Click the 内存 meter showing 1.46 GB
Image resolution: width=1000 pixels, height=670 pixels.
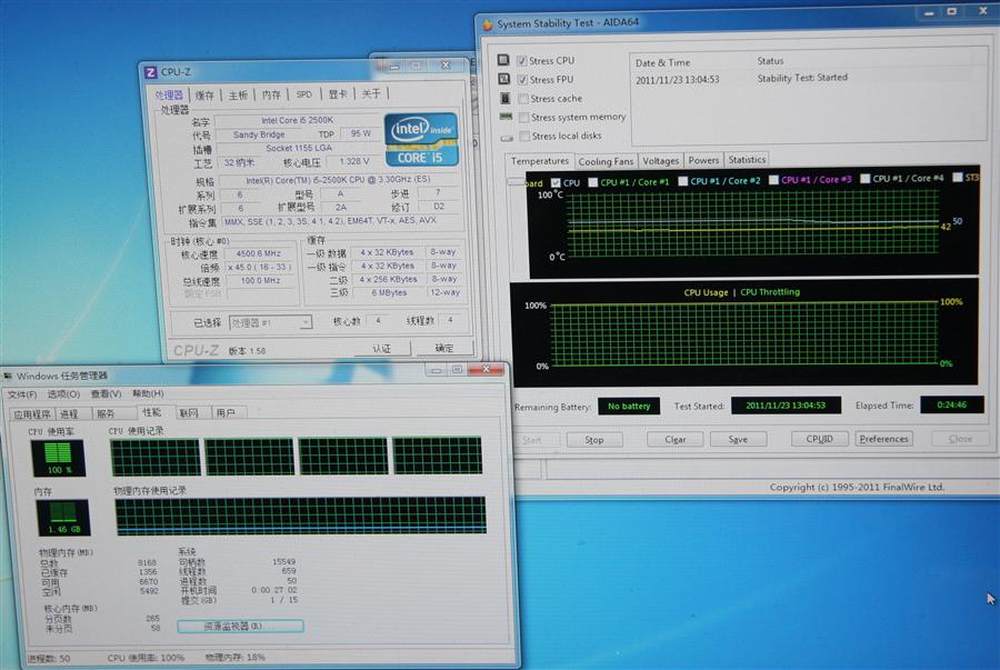63,518
